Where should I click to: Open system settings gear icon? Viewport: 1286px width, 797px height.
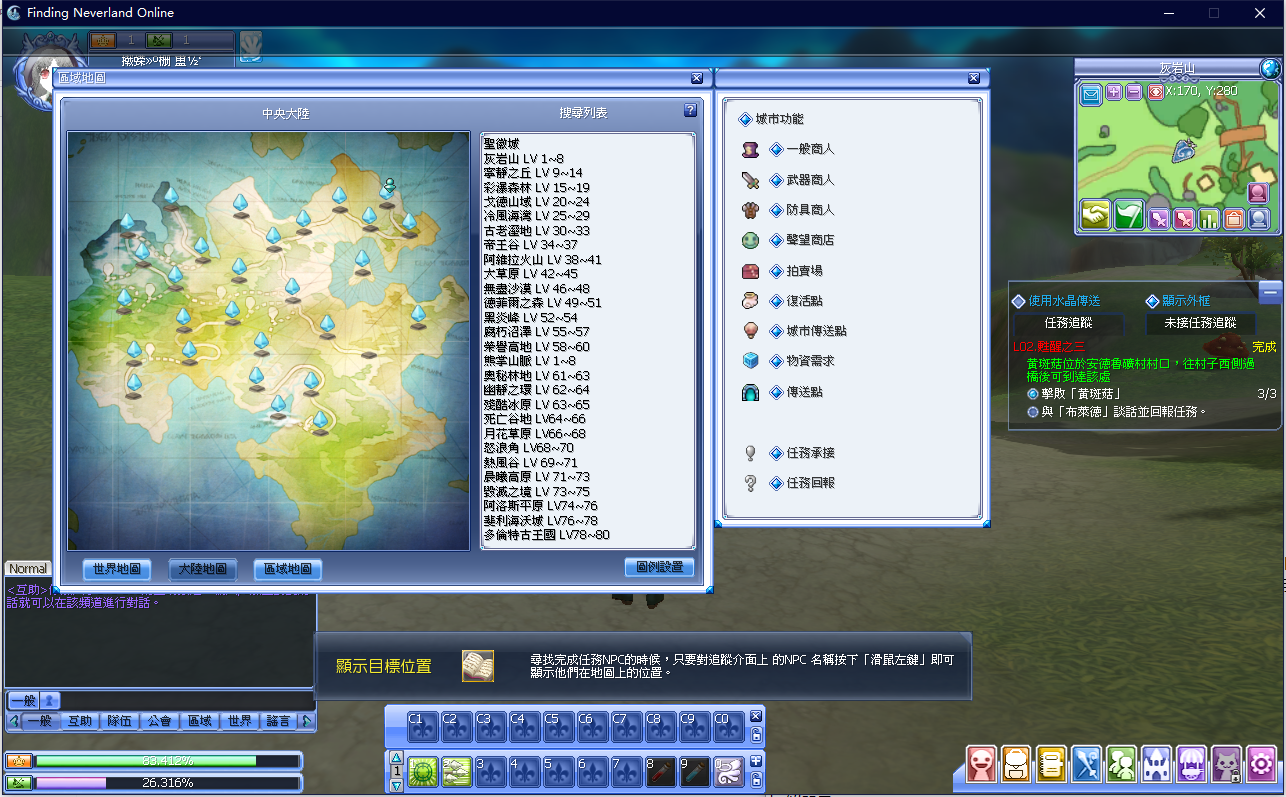pyautogui.click(x=1261, y=763)
